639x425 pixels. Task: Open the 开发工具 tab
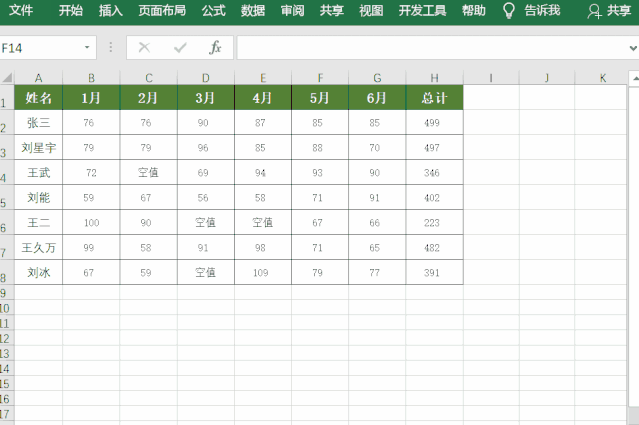click(x=423, y=10)
